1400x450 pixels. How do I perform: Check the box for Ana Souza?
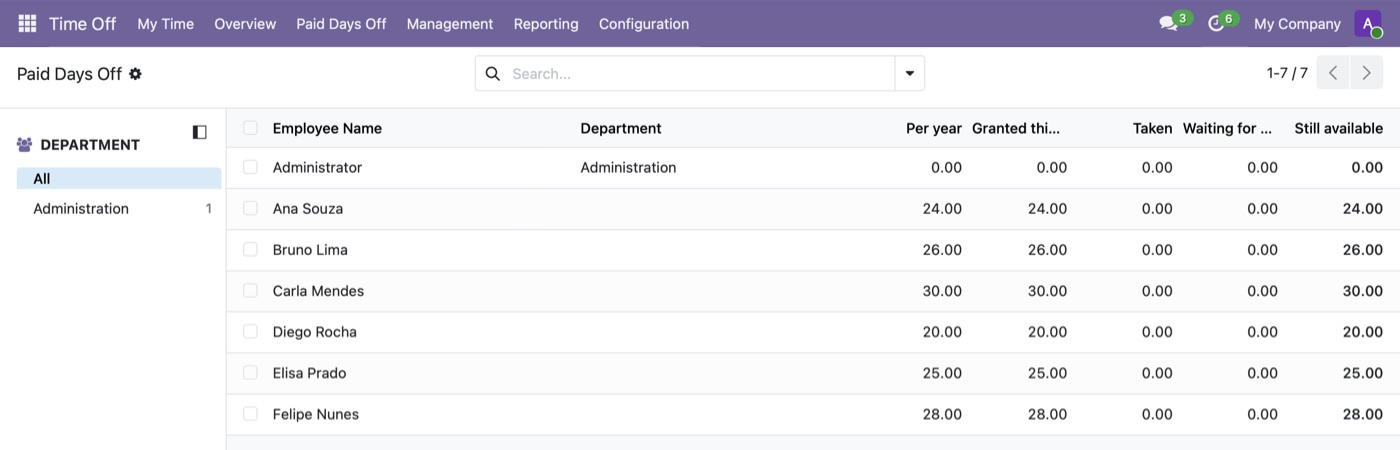point(250,208)
